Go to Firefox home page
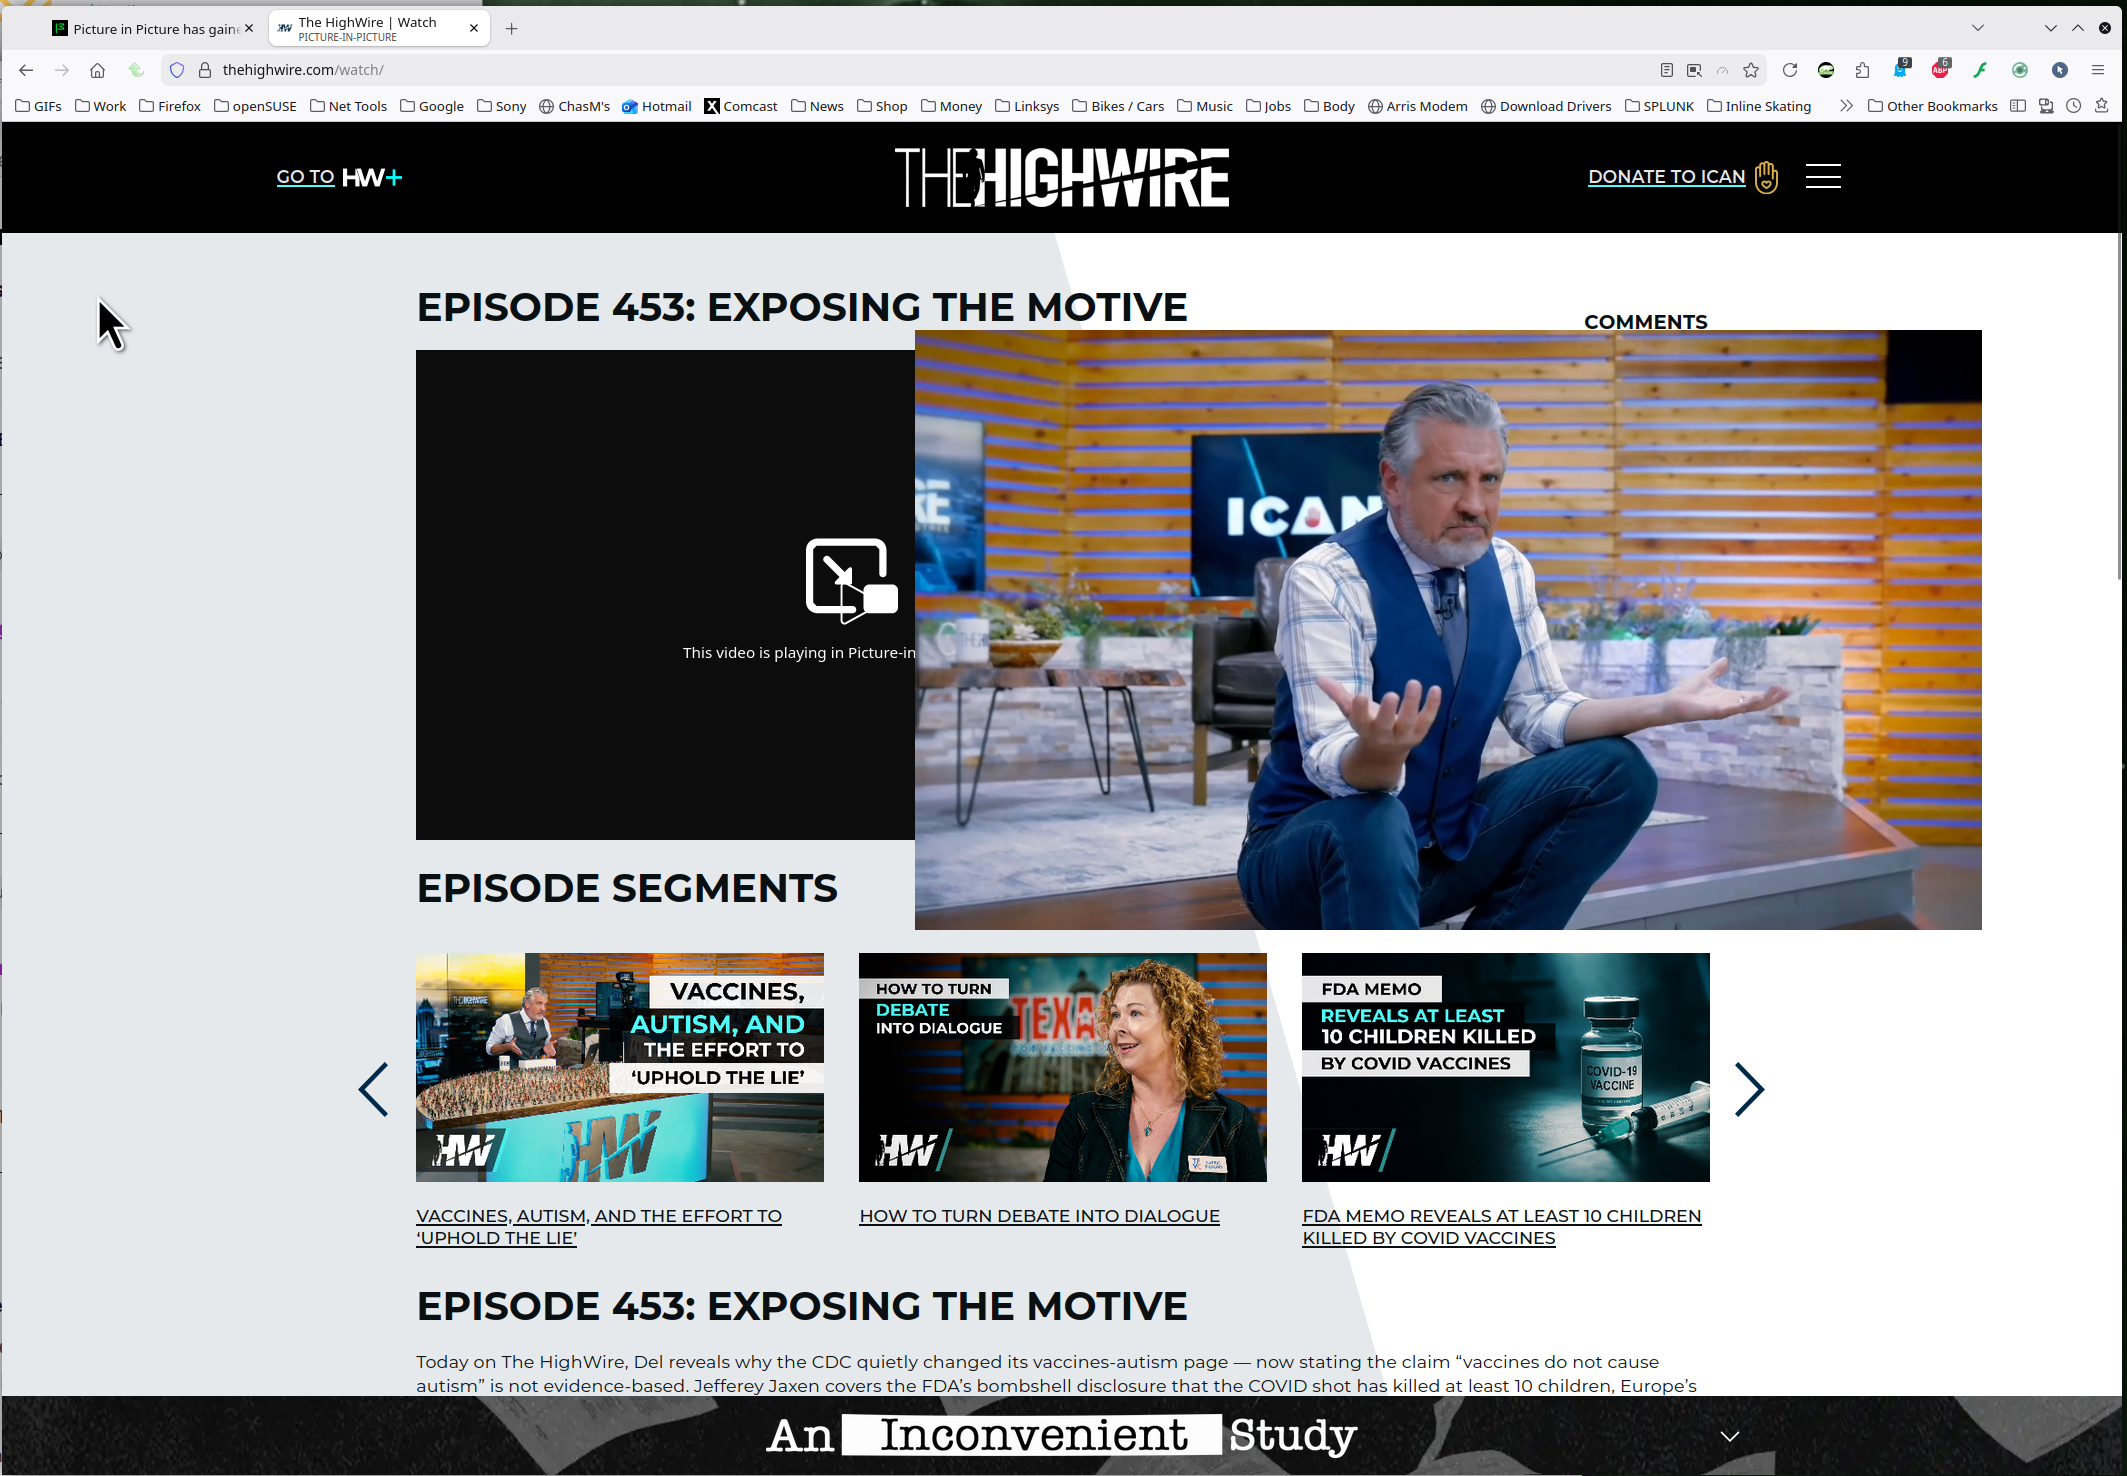This screenshot has width=2127, height=1476. click(x=97, y=70)
